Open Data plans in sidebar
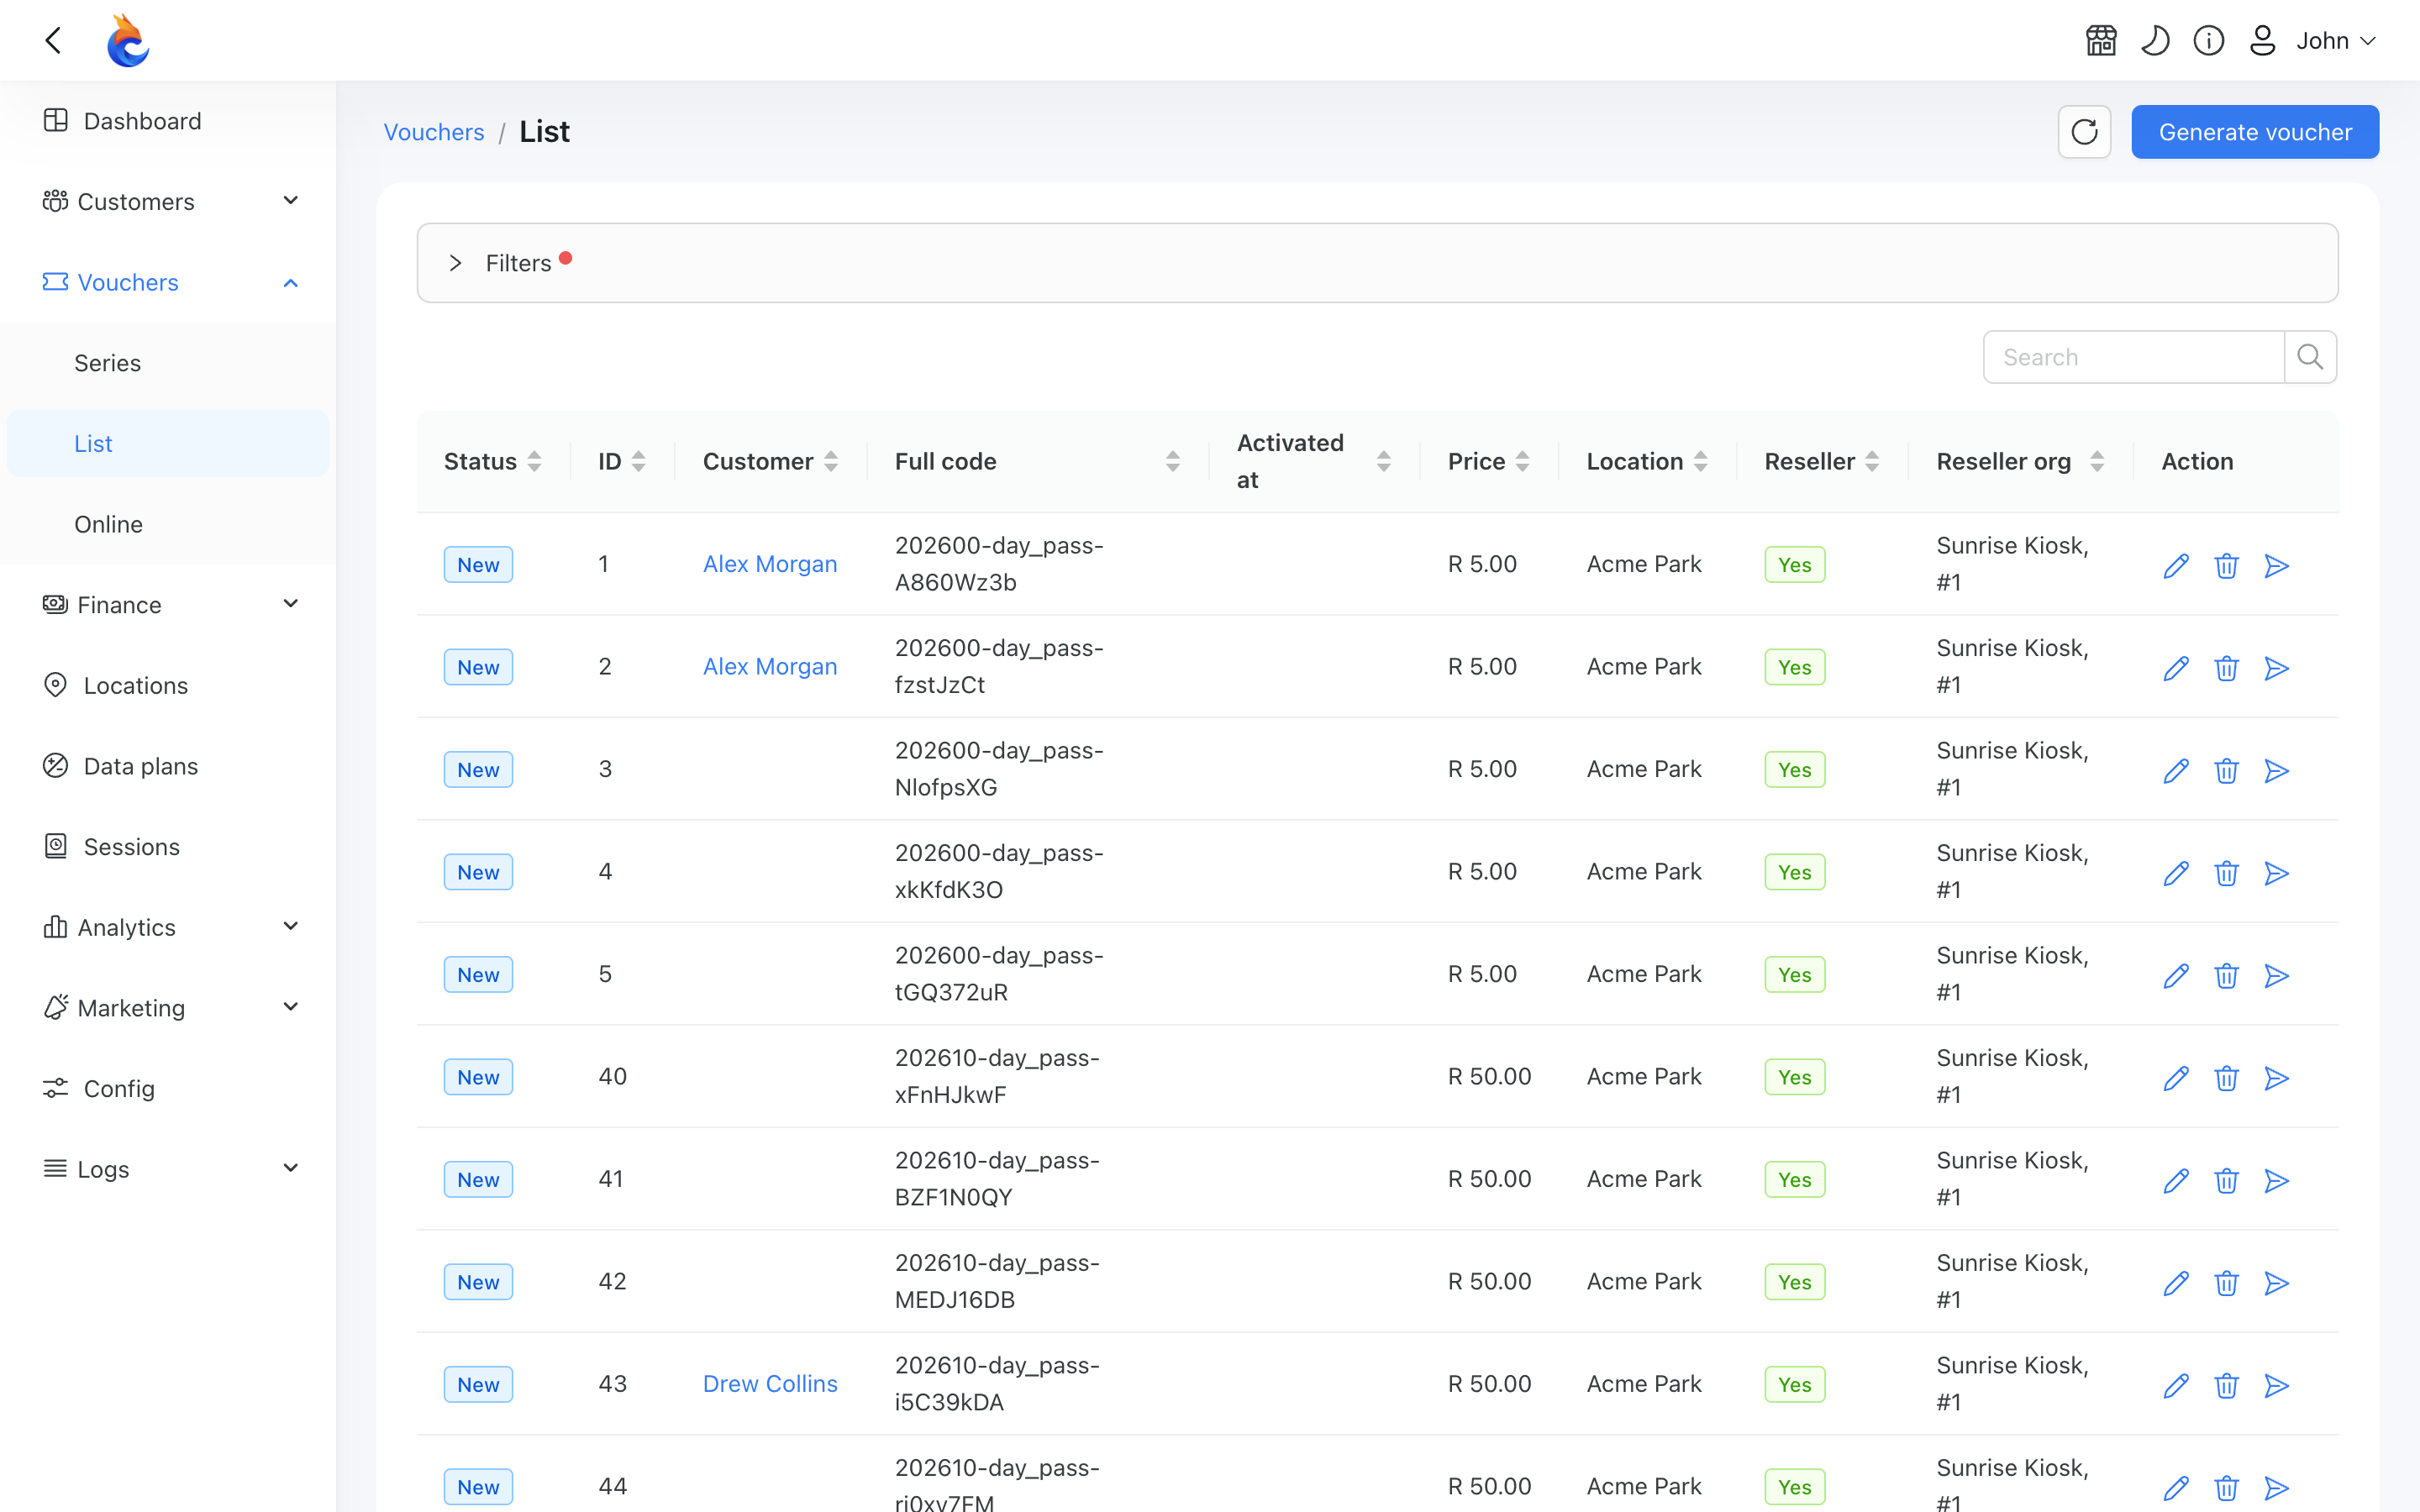The height and width of the screenshot is (1512, 2420). [168, 766]
